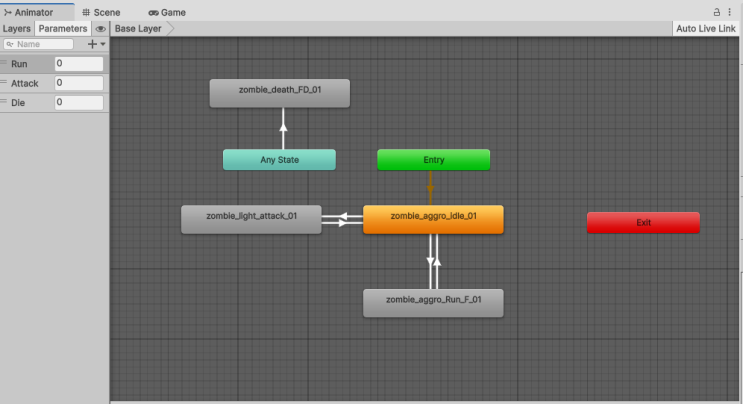Click the magnifier icon in the Name field
Image resolution: width=743 pixels, height=404 pixels.
pyautogui.click(x=9, y=44)
